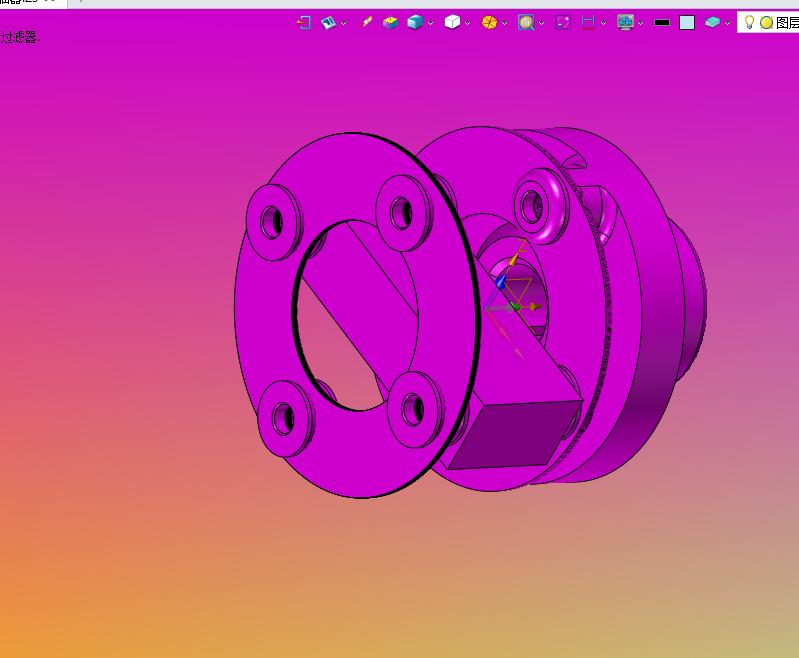The image size is (799, 658).
Task: Click the yellow circle layer icon
Action: point(766,23)
